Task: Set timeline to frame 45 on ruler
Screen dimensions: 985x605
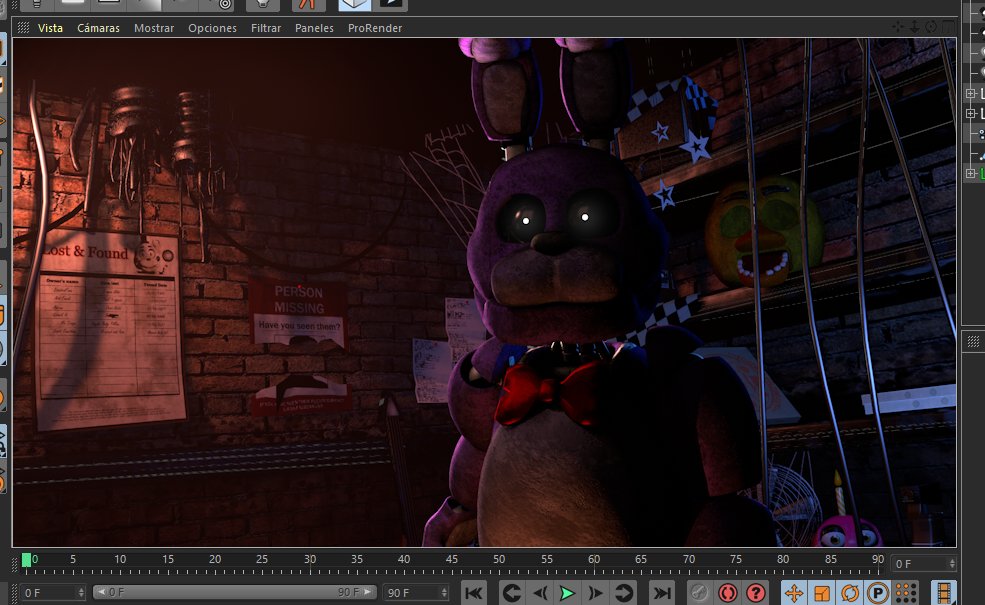Action: tap(452, 559)
